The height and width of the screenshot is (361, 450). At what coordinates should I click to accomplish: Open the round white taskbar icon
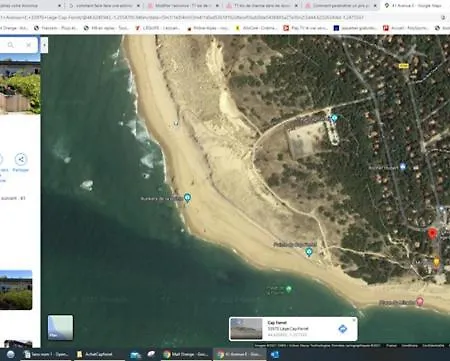click(x=151, y=354)
